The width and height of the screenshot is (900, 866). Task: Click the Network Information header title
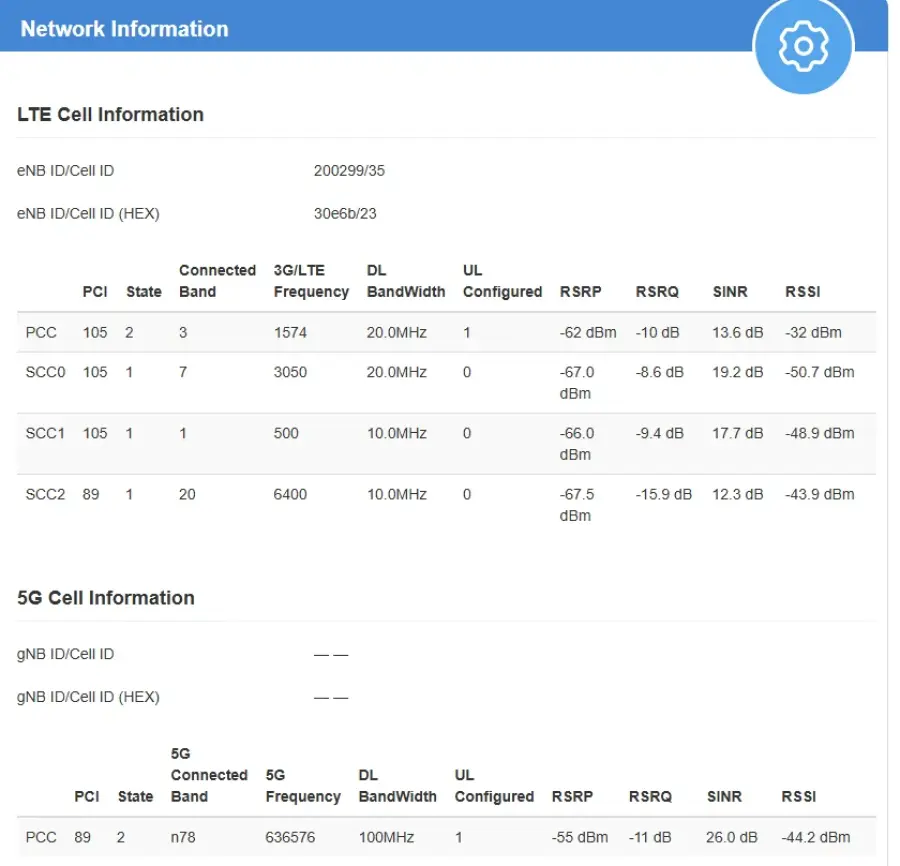(125, 29)
